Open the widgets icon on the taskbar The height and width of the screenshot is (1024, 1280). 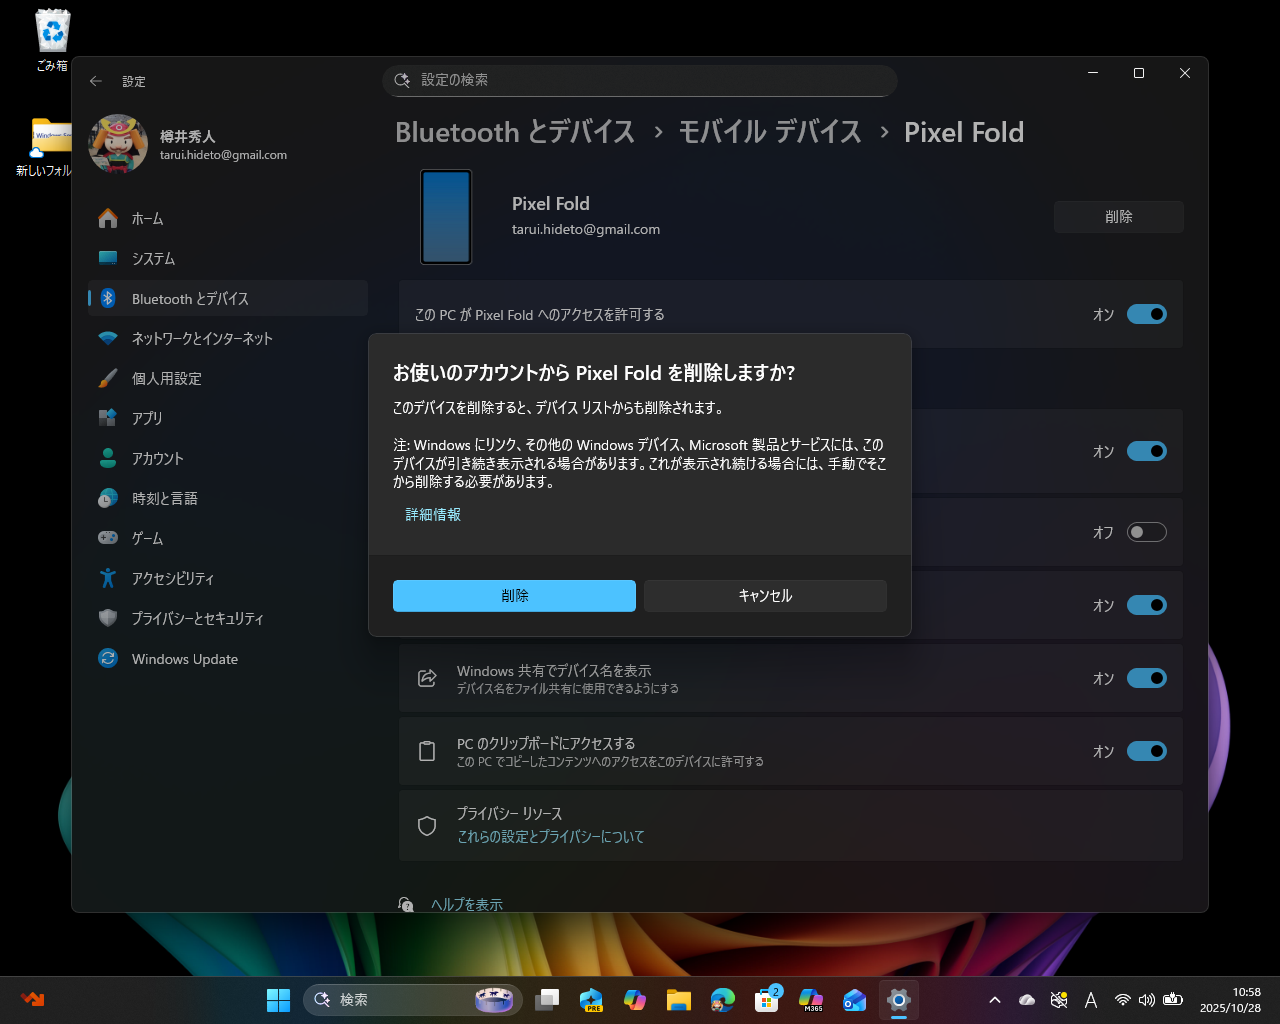coord(33,1000)
